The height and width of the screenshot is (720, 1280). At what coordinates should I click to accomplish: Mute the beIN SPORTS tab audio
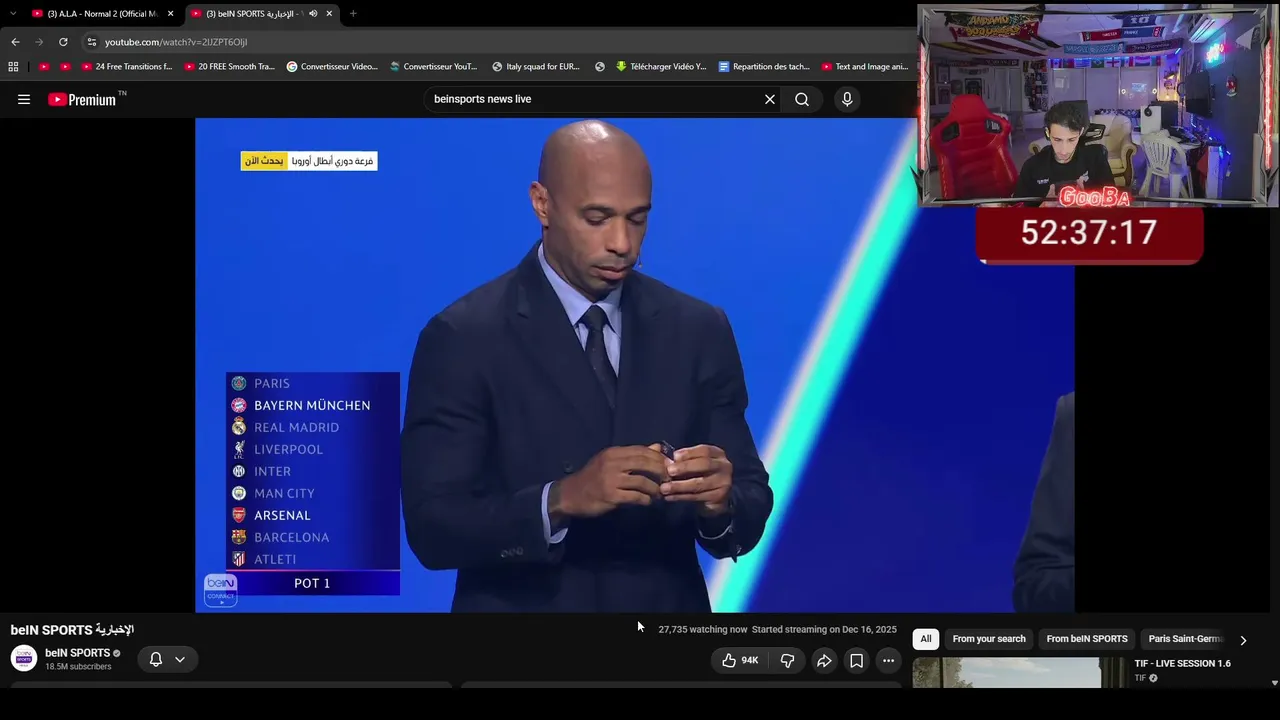pos(313,14)
